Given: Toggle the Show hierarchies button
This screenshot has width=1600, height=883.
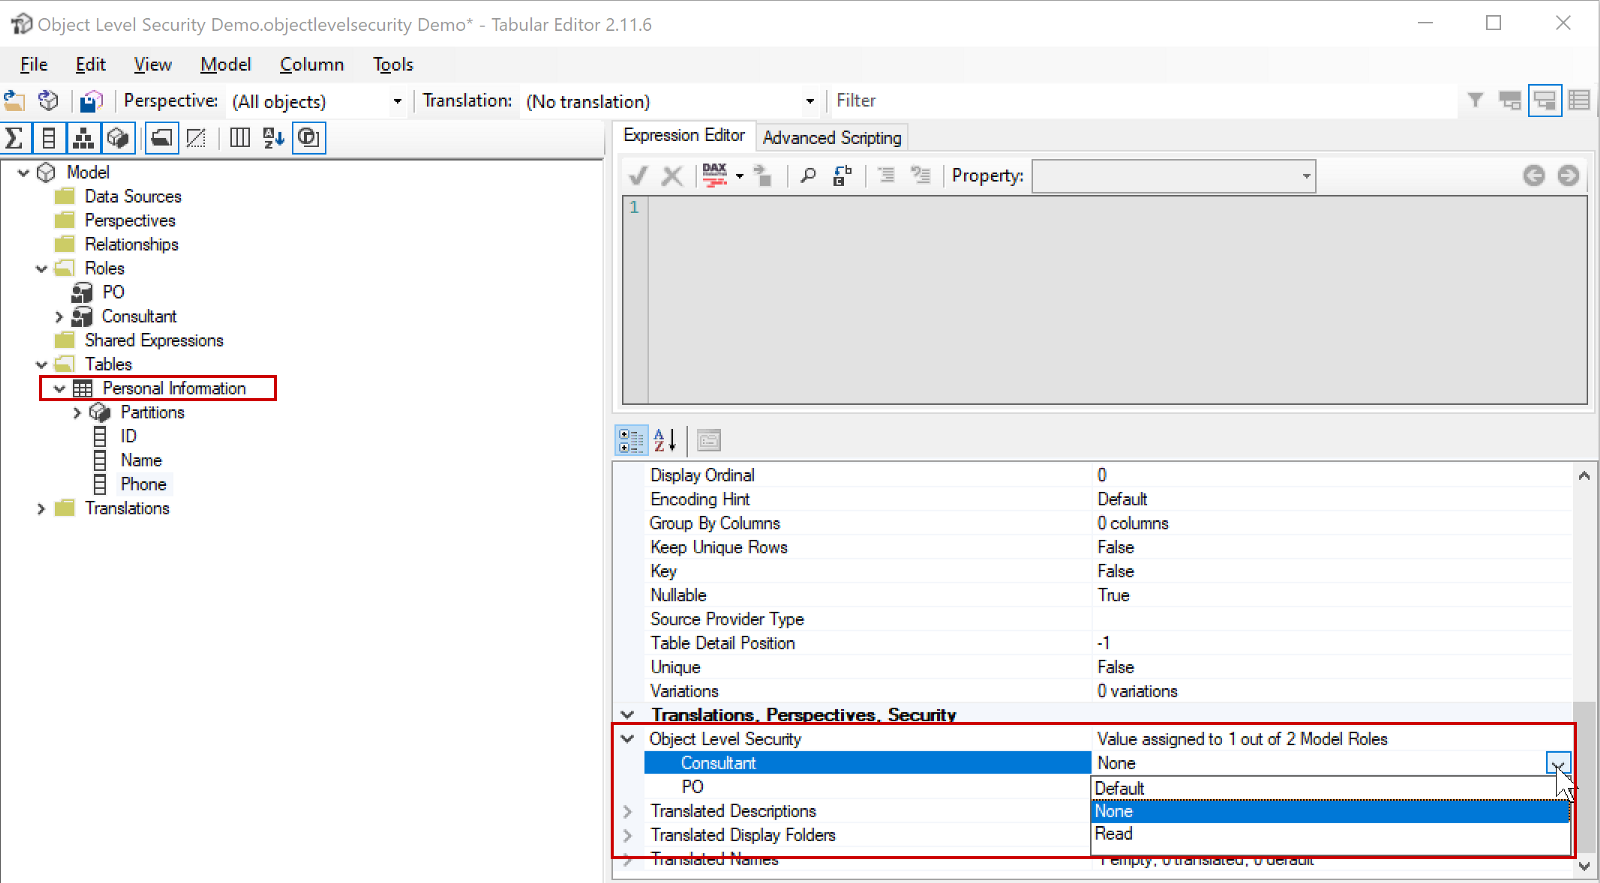Looking at the screenshot, I should pyautogui.click(x=83, y=138).
